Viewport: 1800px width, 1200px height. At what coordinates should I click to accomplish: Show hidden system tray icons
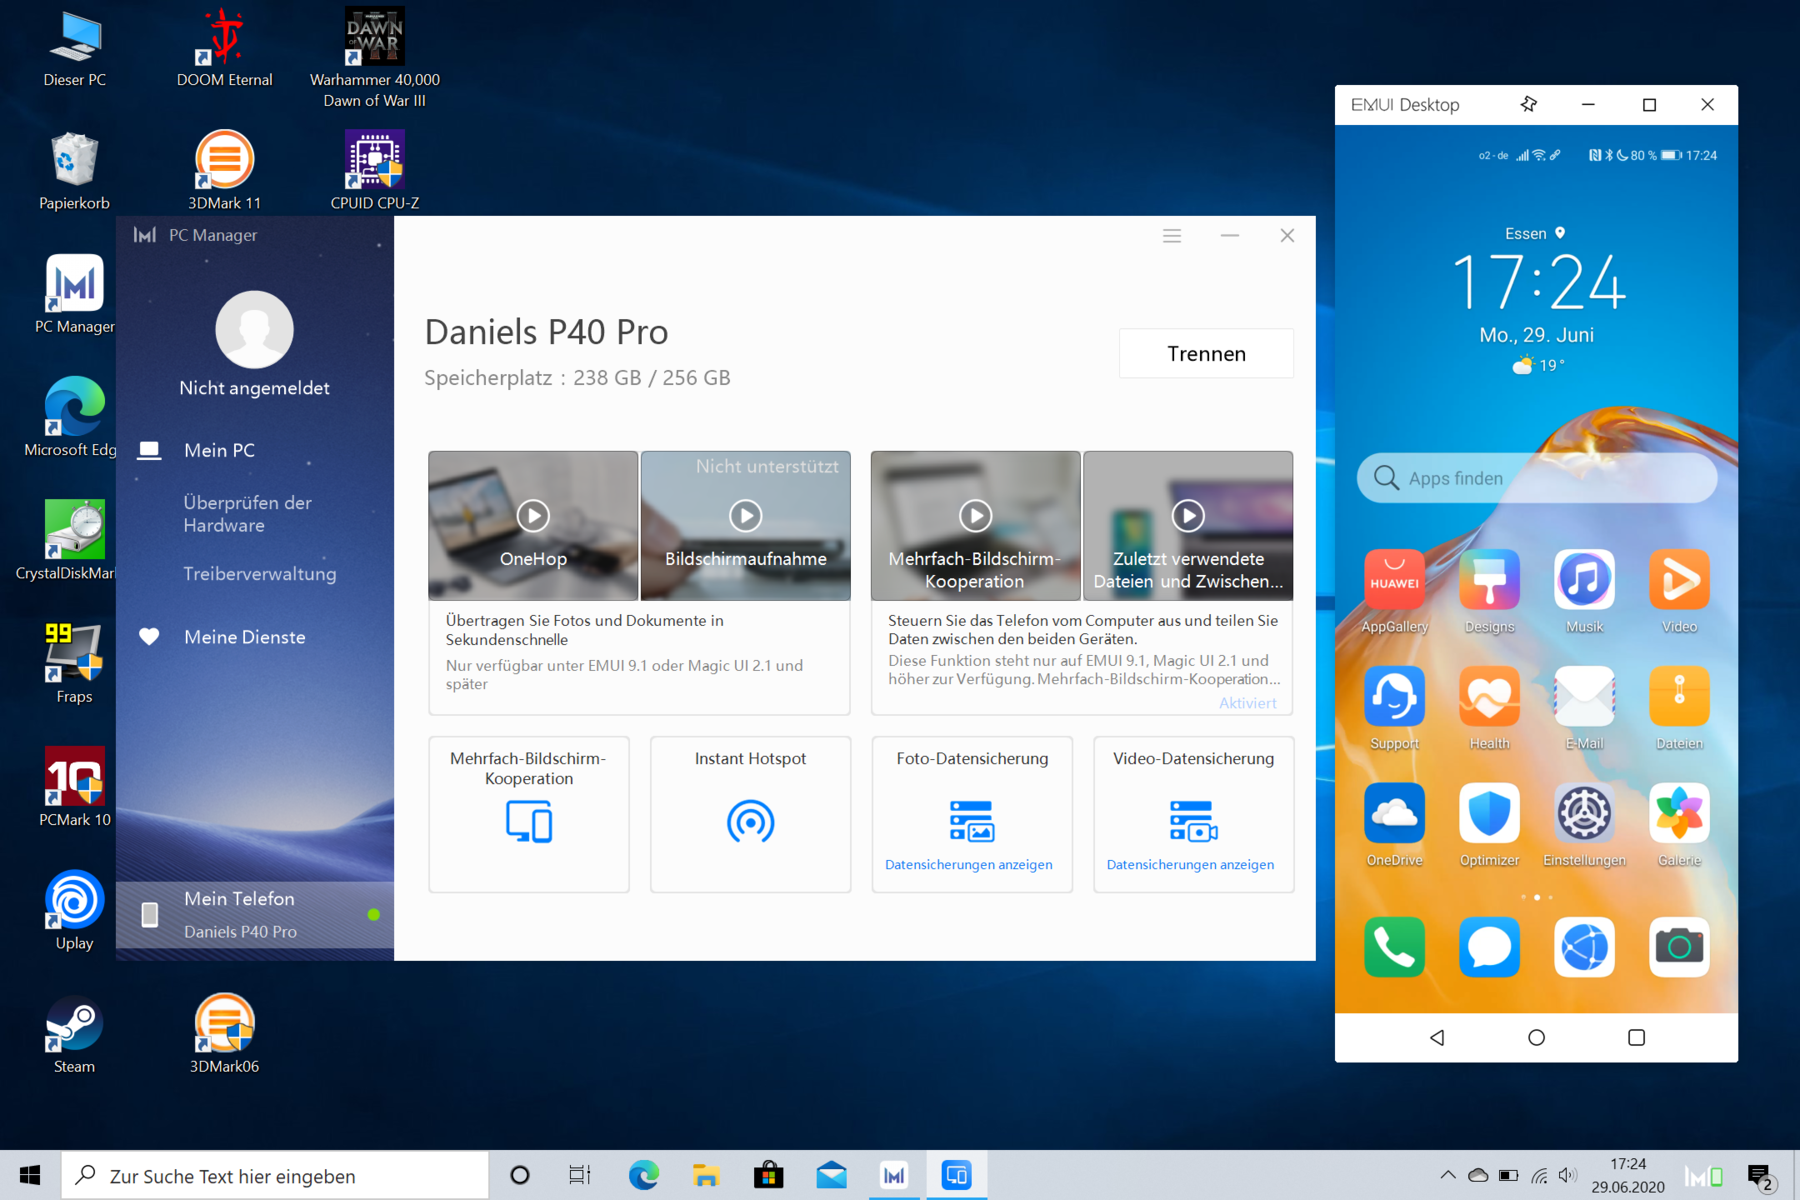tap(1447, 1176)
